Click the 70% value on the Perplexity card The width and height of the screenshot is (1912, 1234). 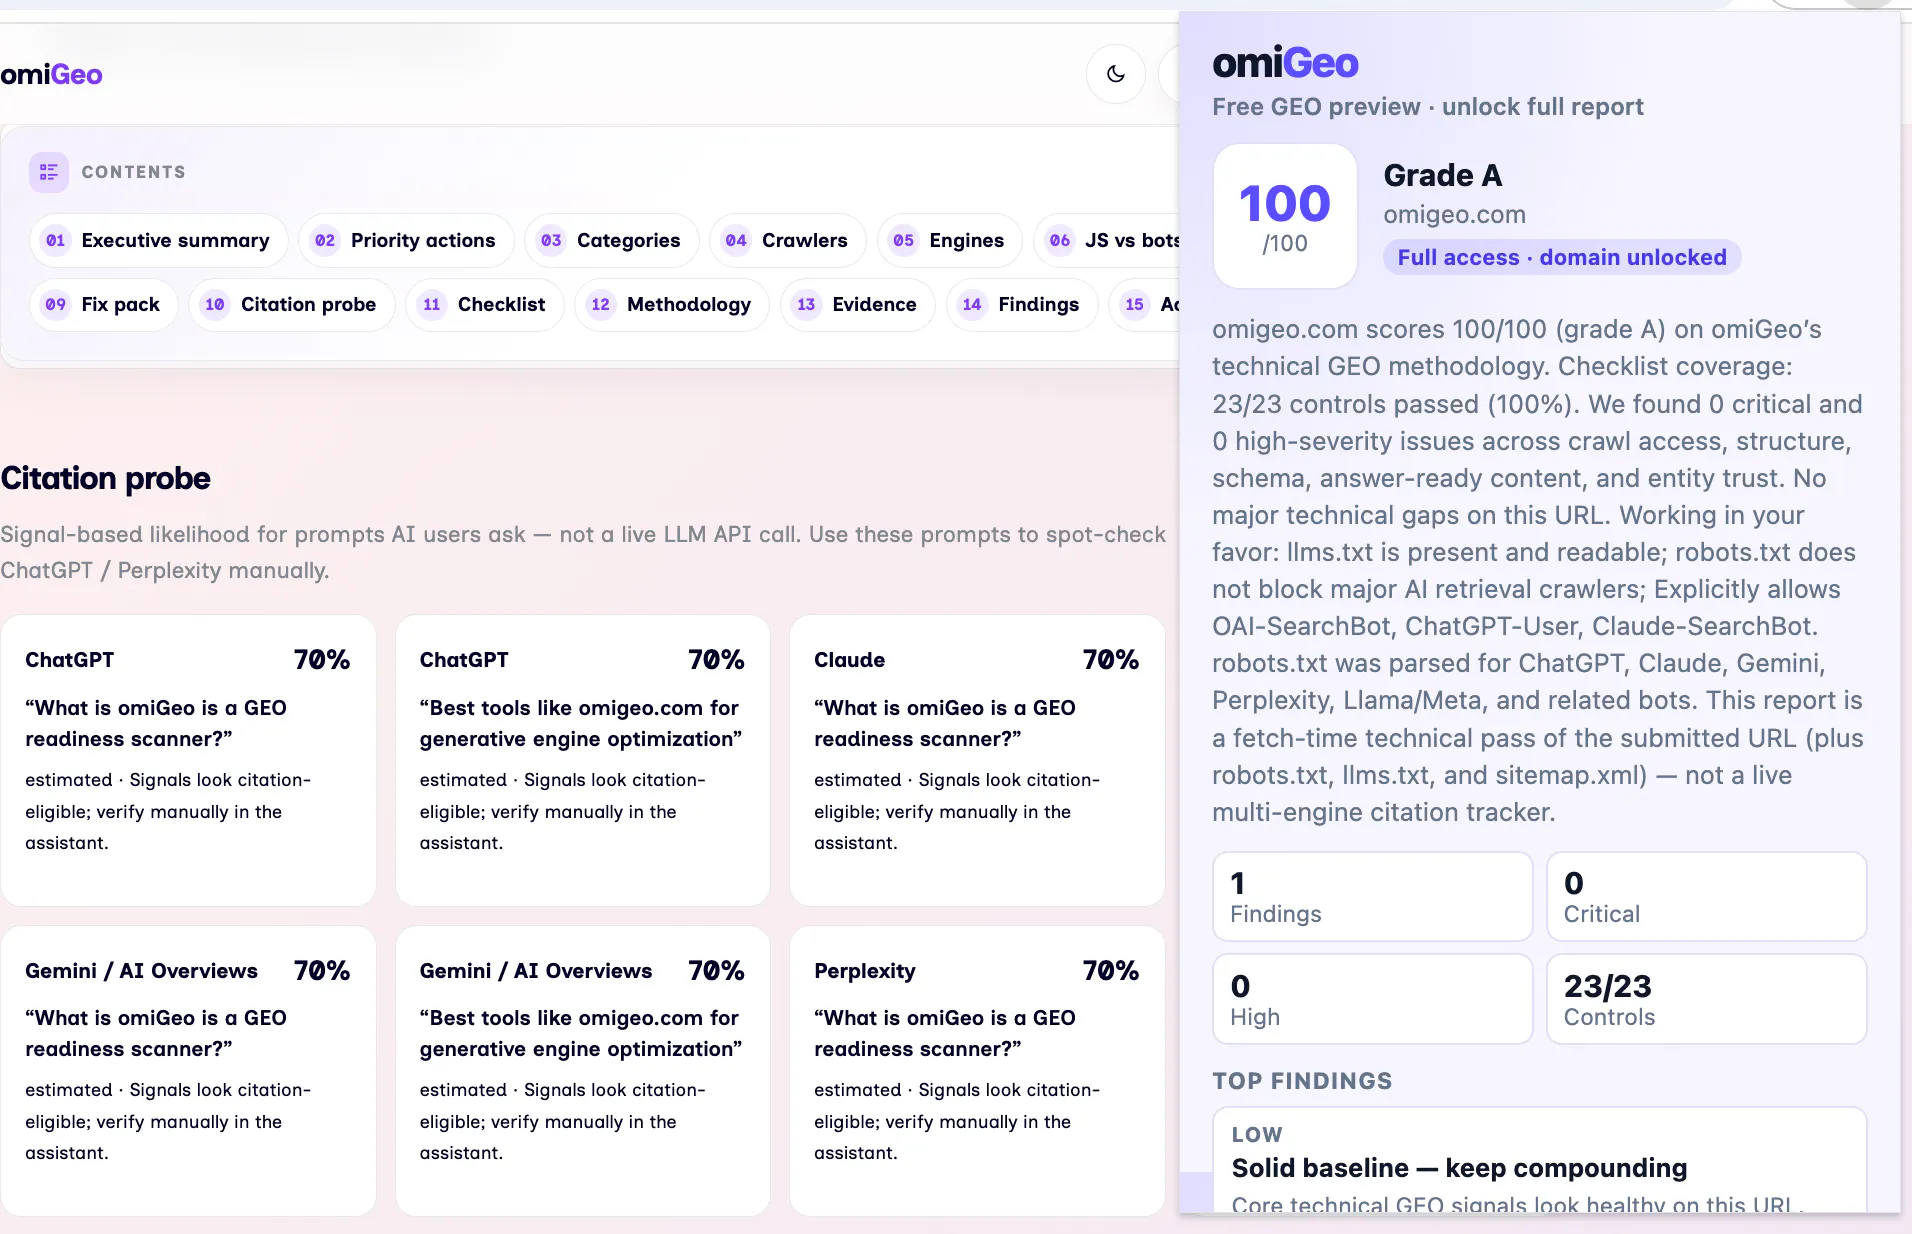coord(1111,971)
